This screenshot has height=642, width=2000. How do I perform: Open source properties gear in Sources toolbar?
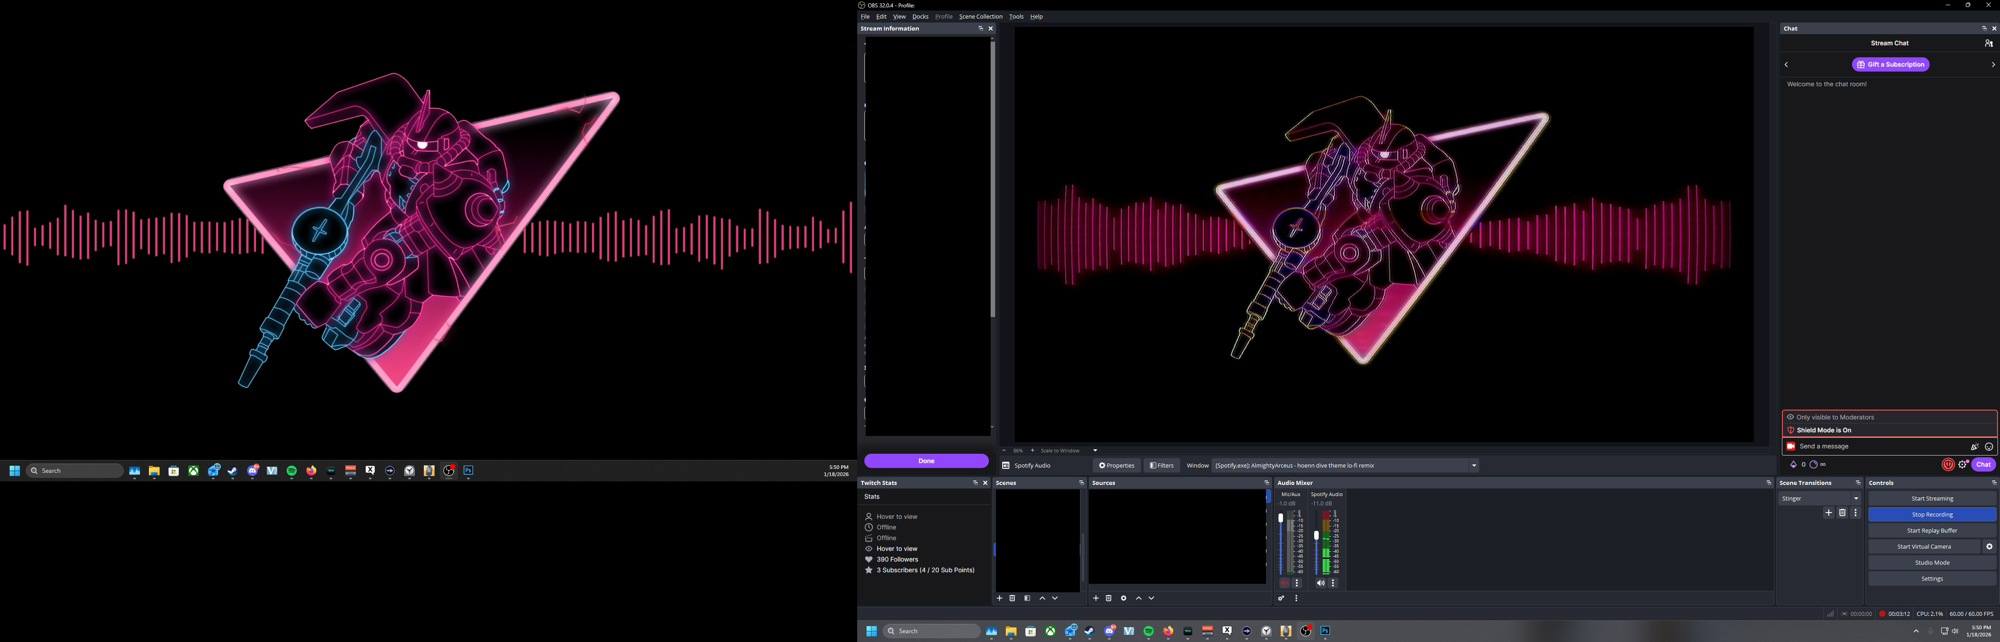point(1123,598)
